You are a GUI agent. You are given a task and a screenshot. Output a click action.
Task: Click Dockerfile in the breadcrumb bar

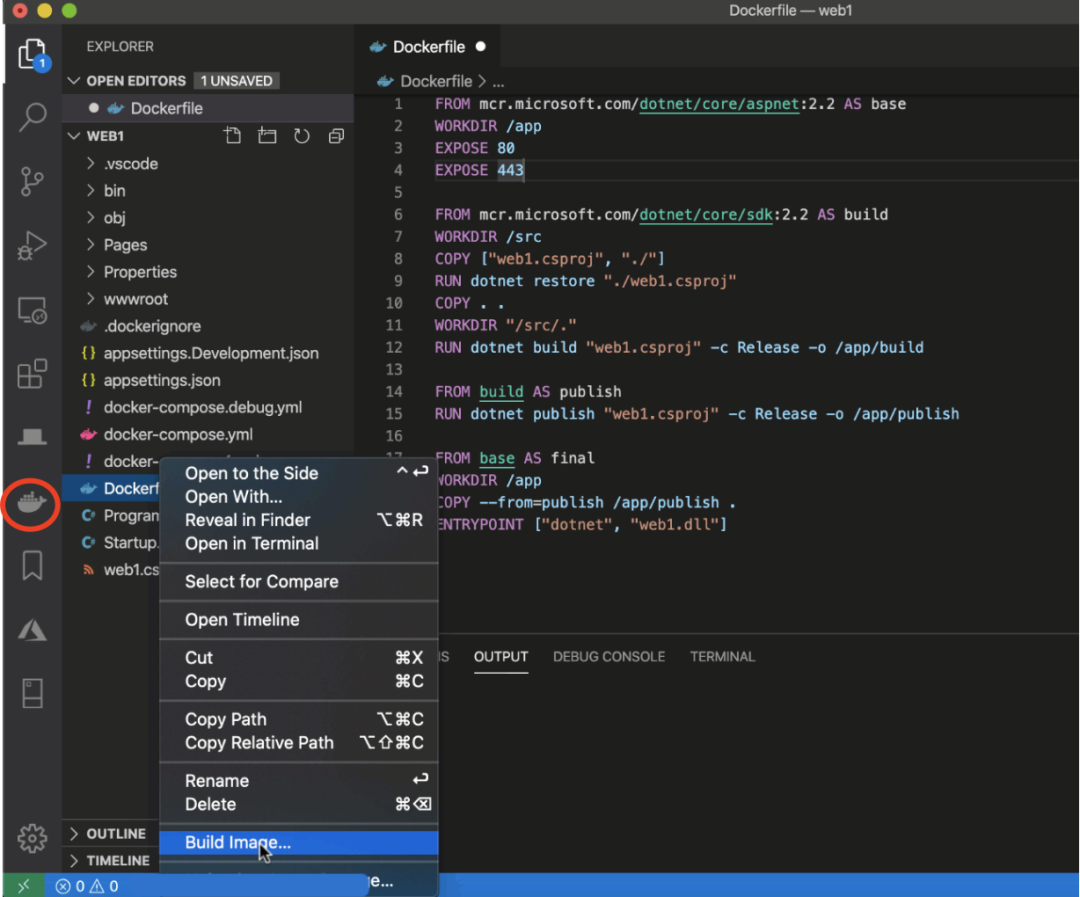435,81
